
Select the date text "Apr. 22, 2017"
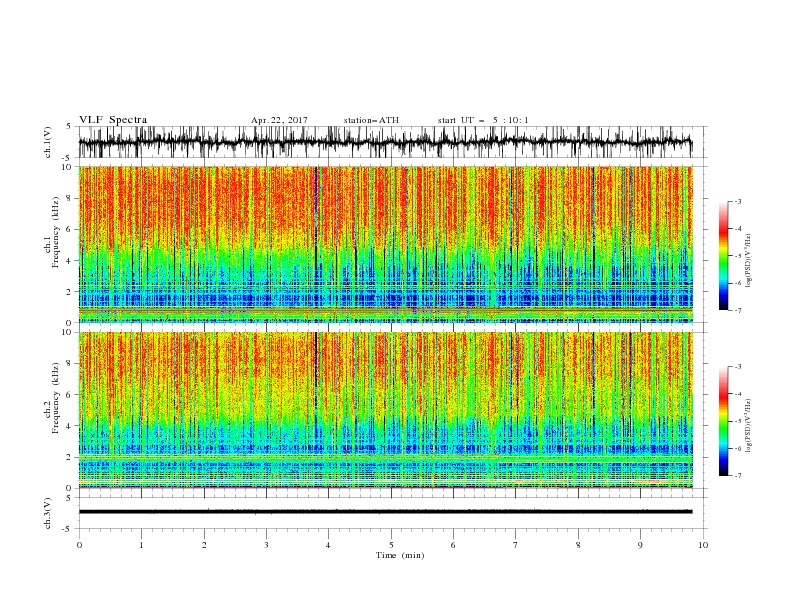pos(279,120)
